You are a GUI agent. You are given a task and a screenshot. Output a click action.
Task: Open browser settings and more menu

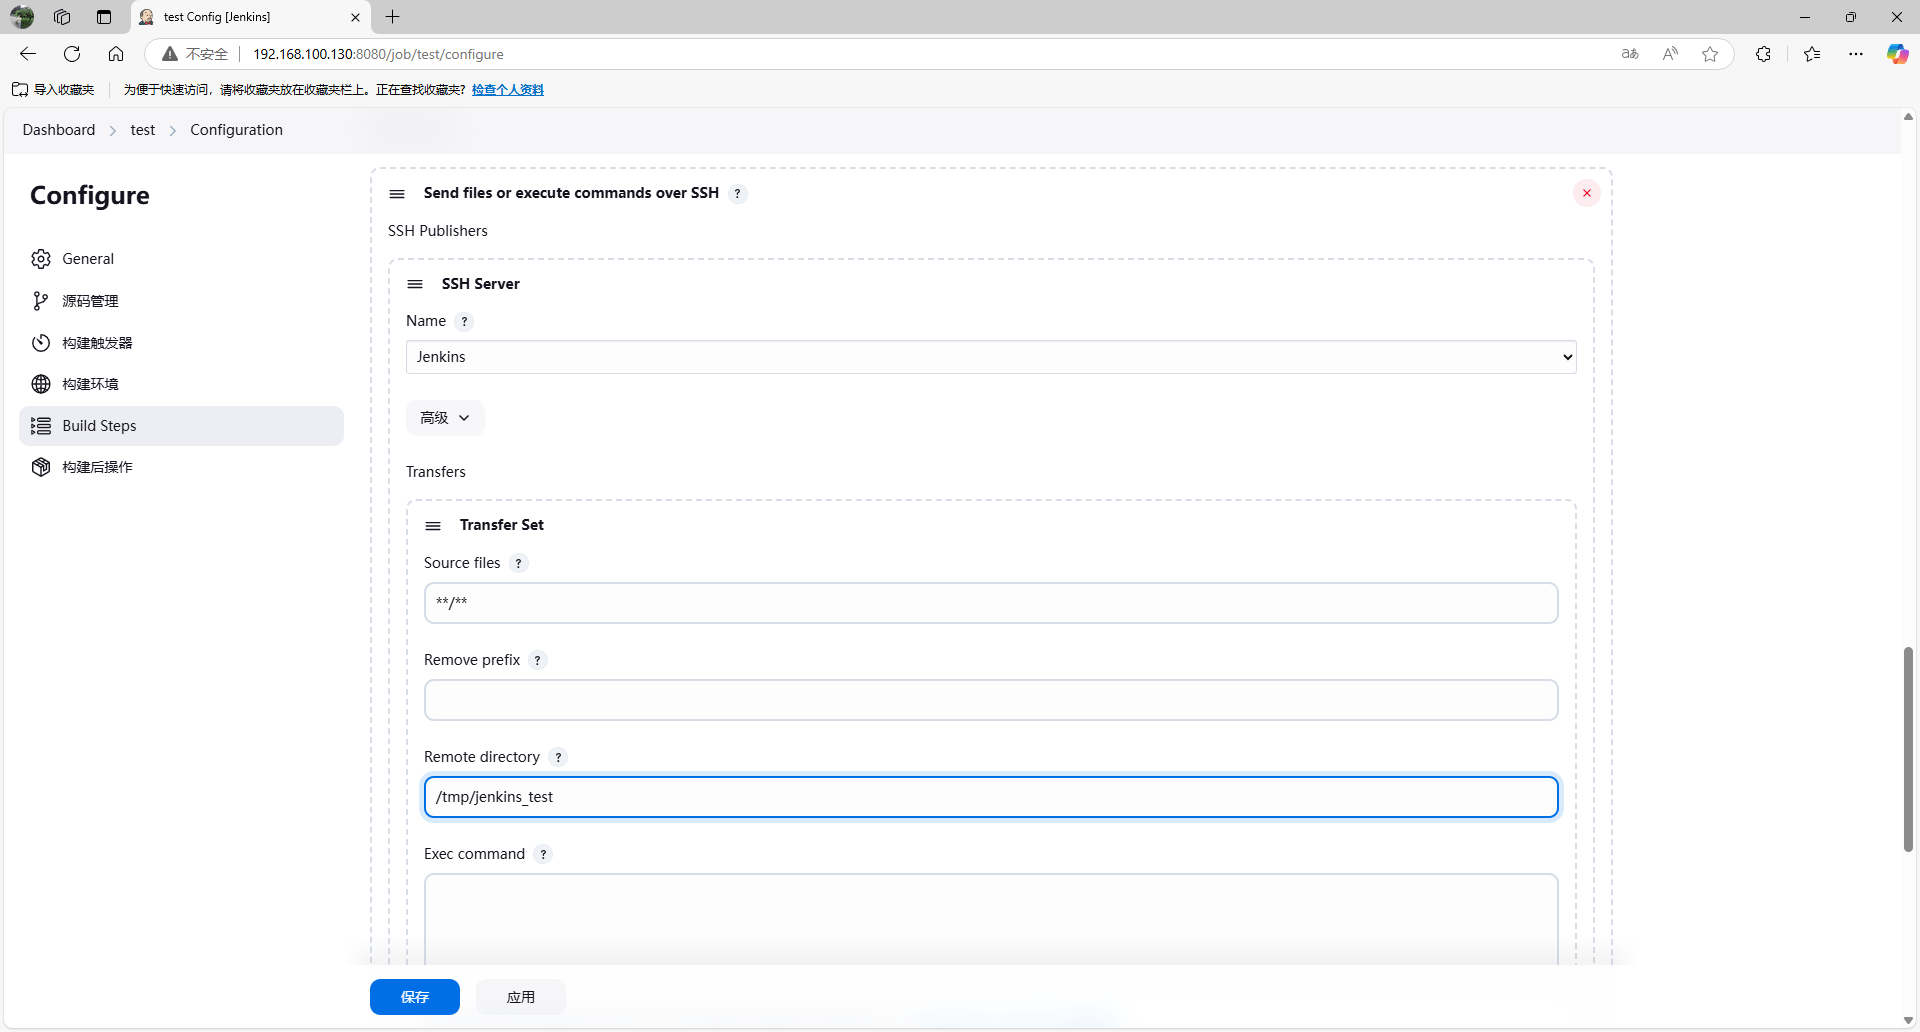pyautogui.click(x=1856, y=54)
